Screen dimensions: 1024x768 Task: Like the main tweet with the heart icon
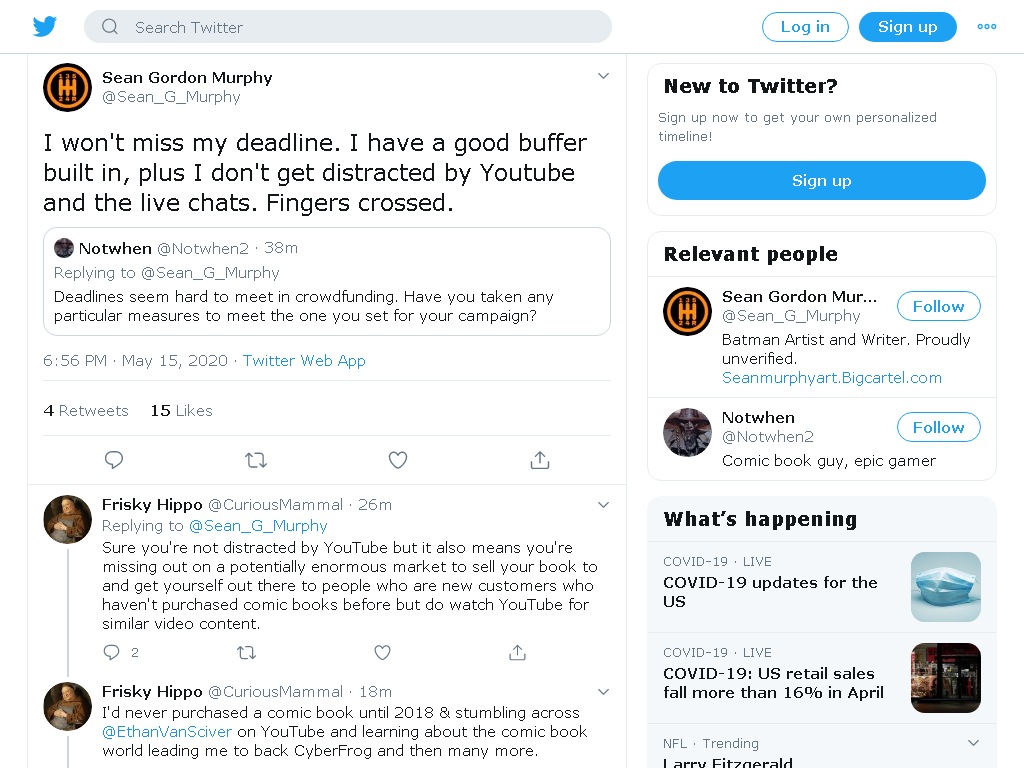click(x=398, y=460)
